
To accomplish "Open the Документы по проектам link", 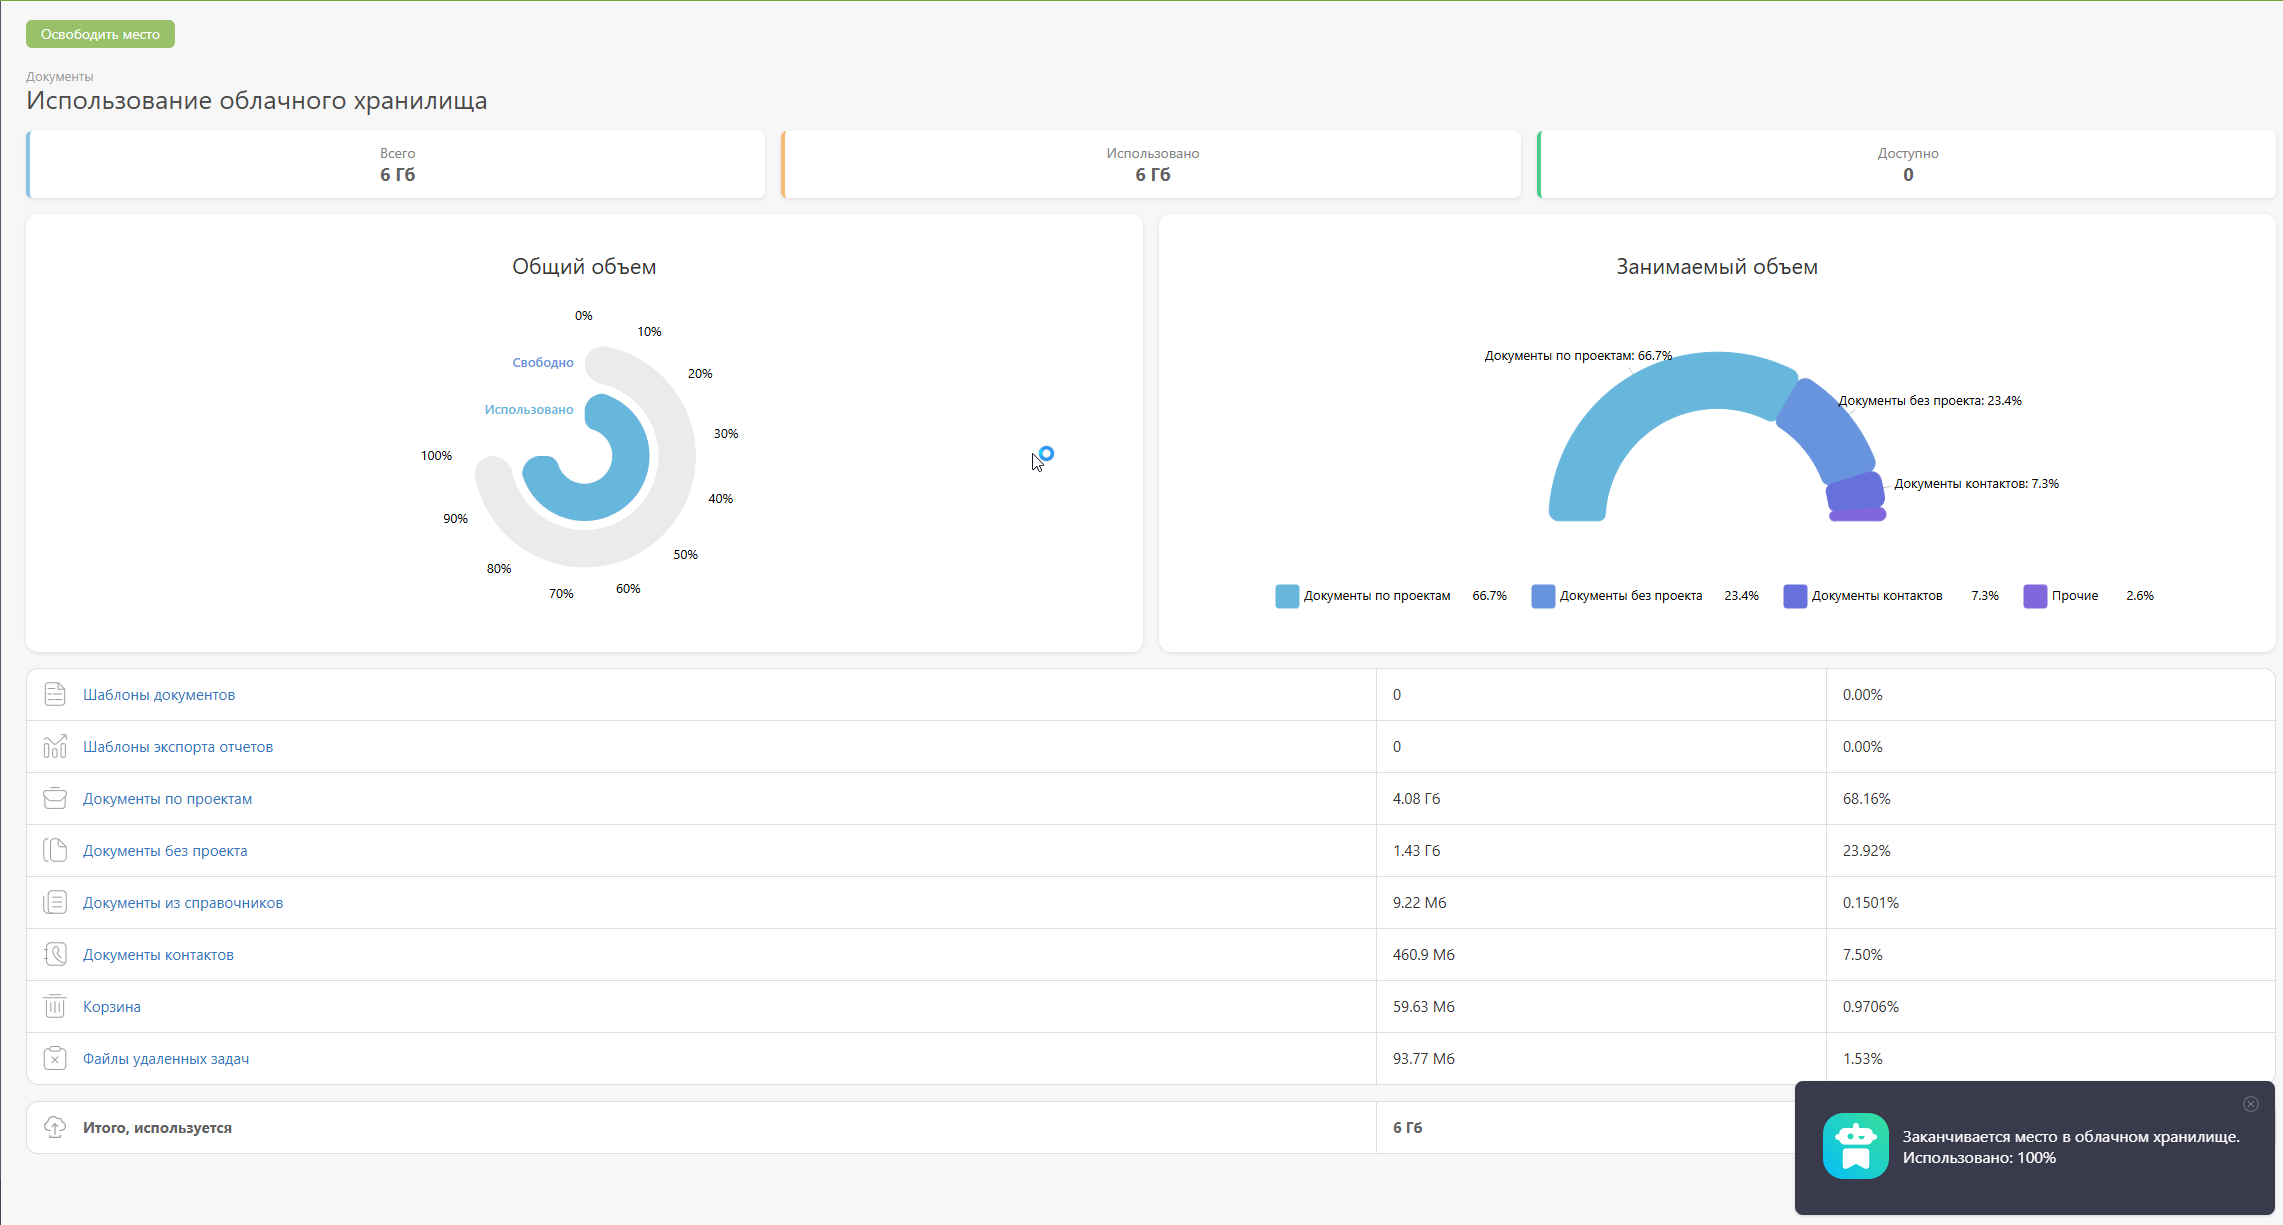I will click(x=167, y=798).
